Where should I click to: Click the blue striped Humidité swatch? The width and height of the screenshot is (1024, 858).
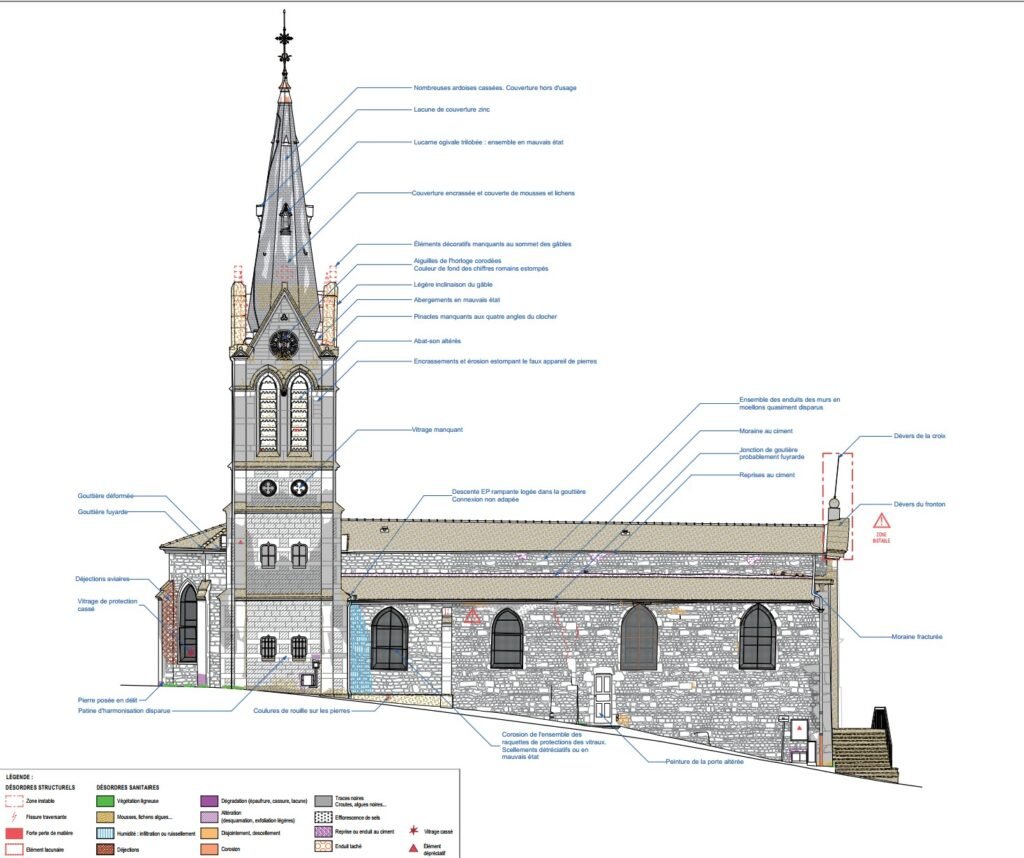pos(105,833)
